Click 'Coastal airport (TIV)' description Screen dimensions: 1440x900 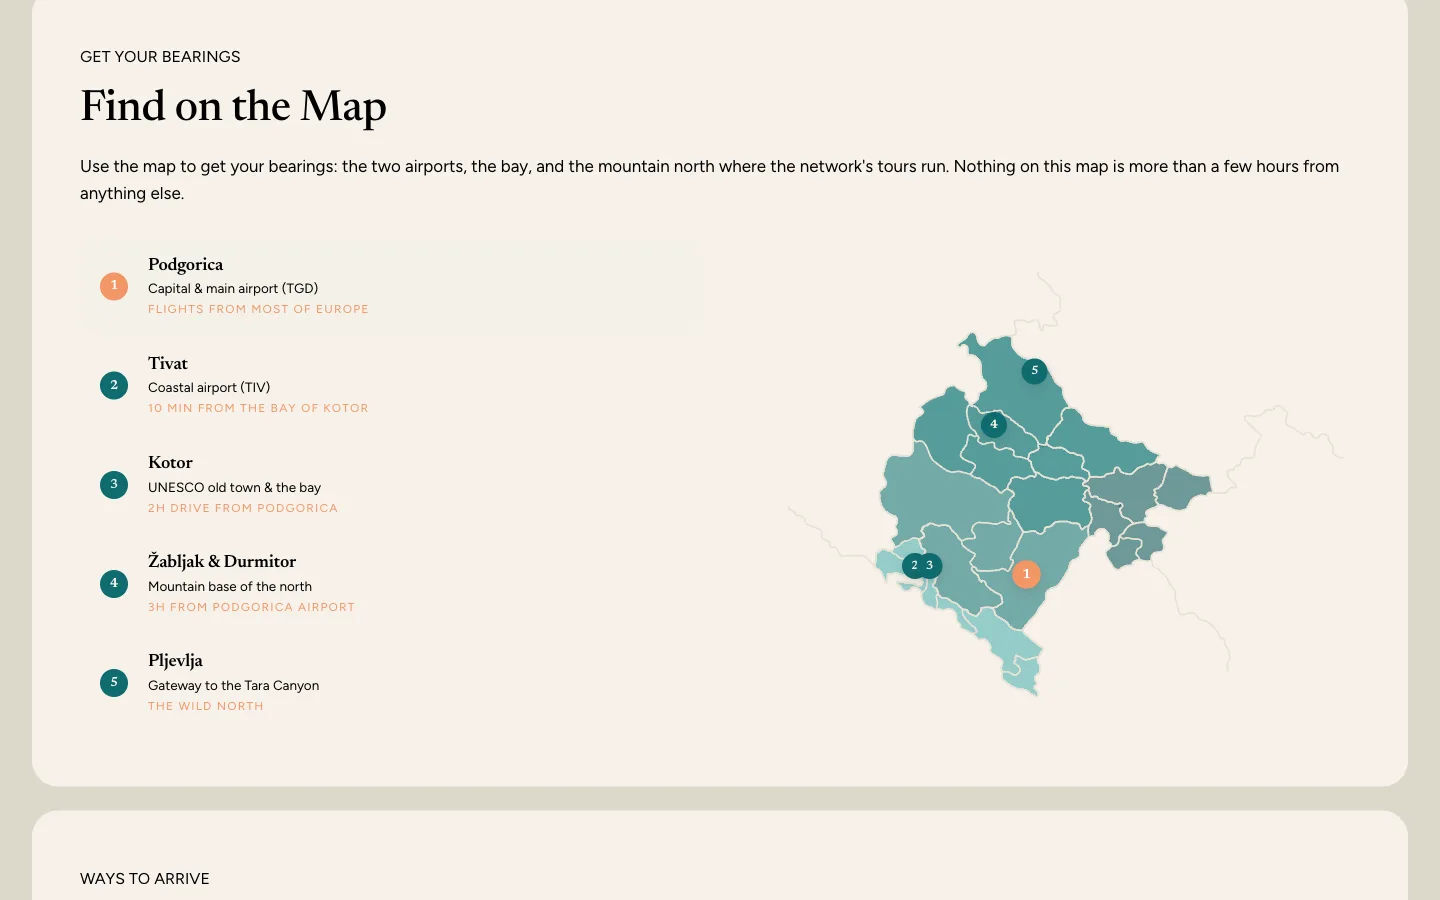coord(209,387)
